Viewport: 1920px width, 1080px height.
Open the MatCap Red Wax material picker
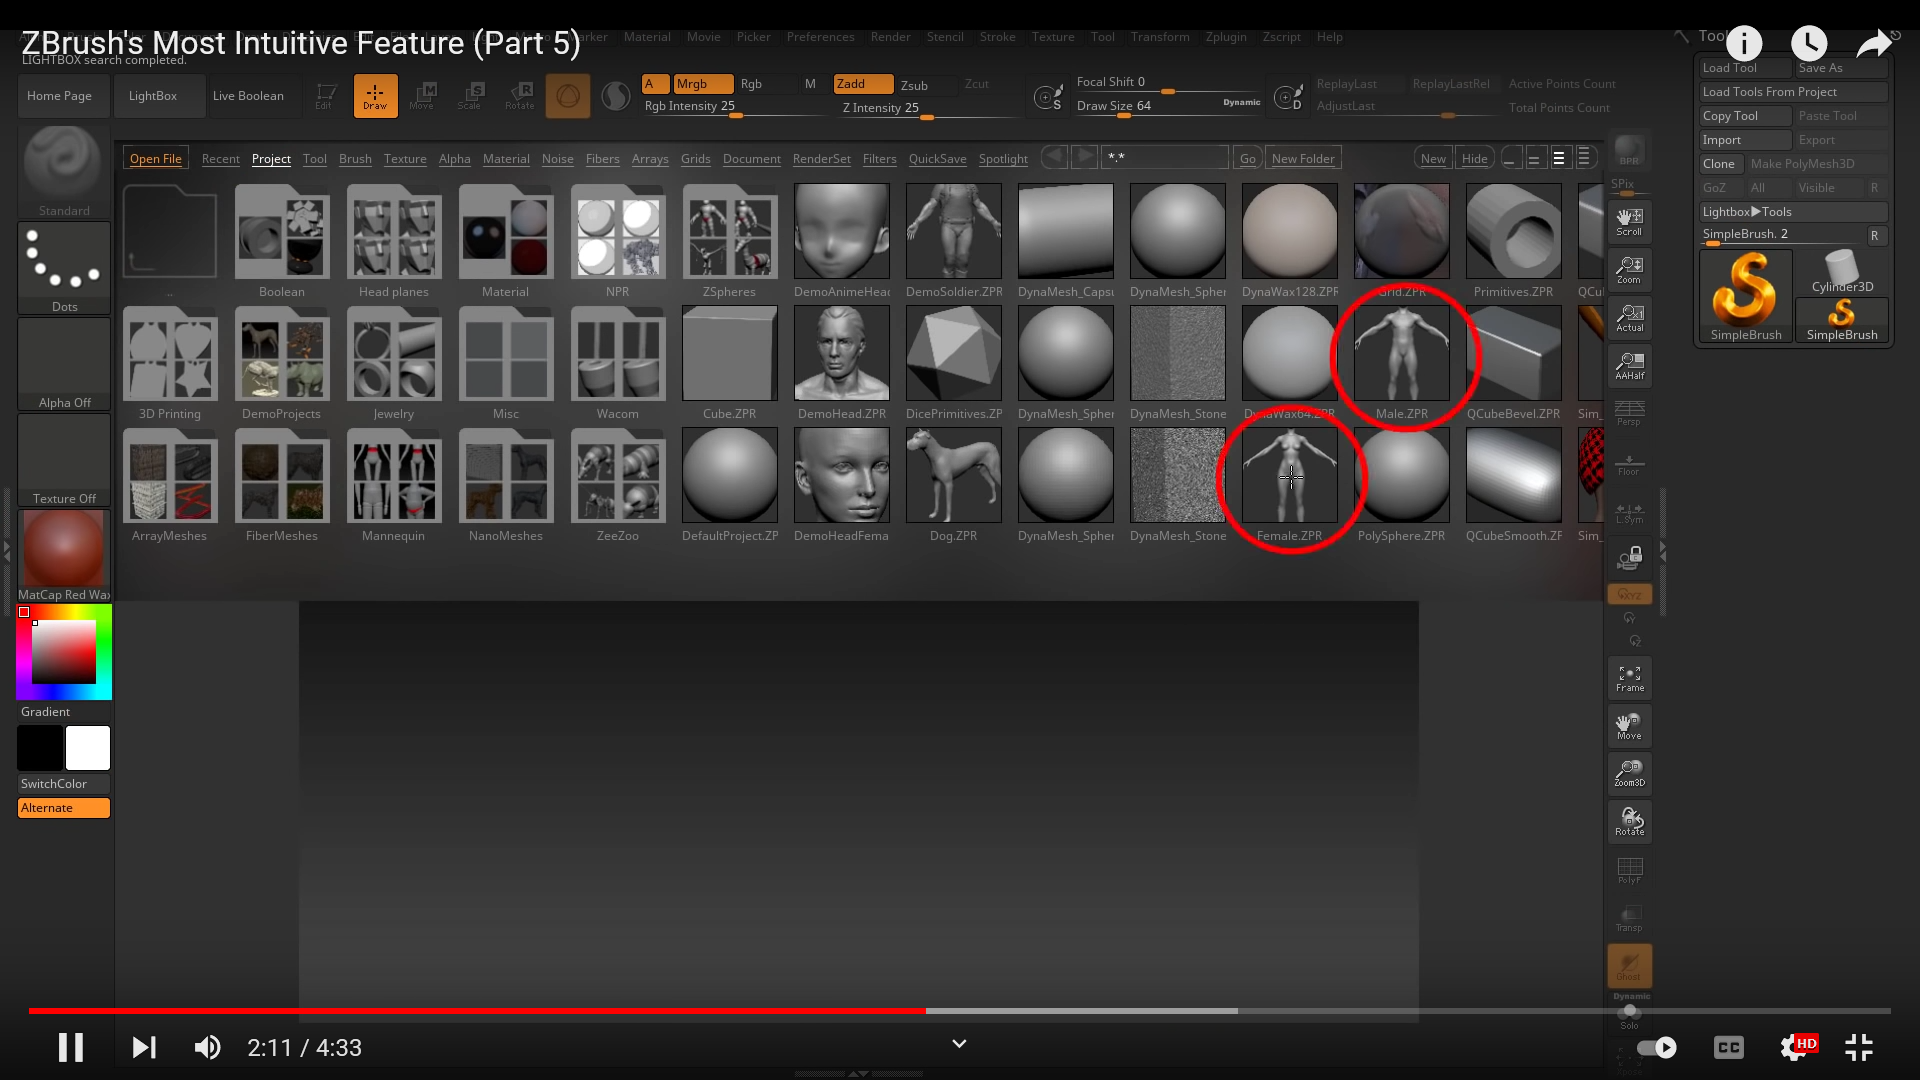64,555
